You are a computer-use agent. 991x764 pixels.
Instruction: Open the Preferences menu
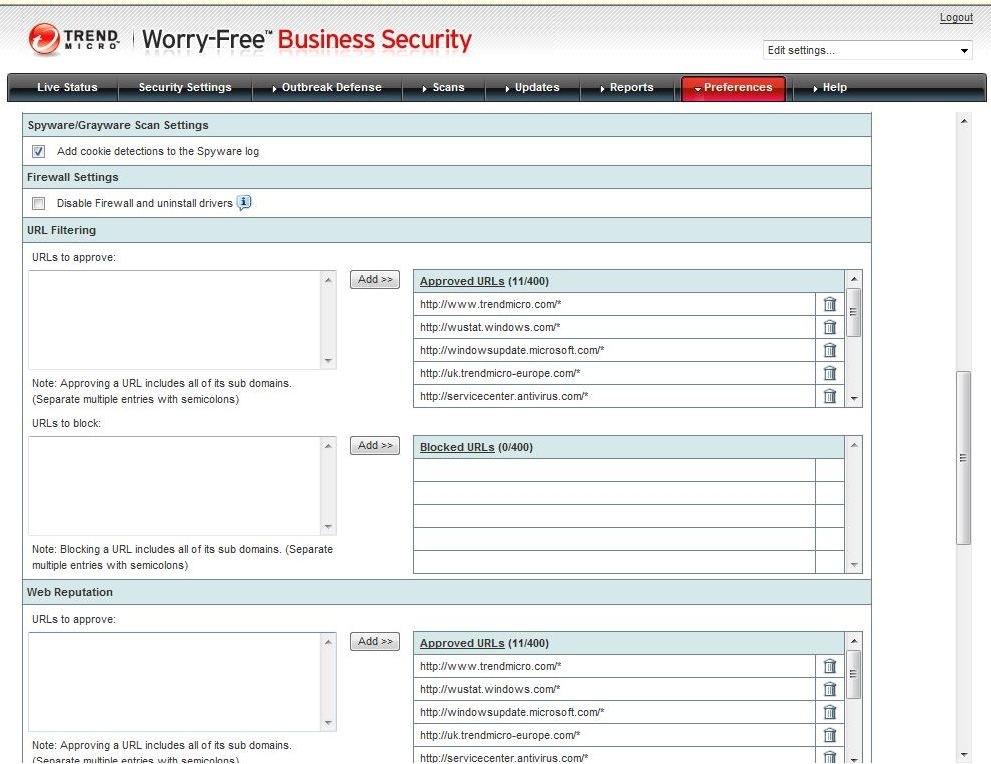[x=733, y=87]
